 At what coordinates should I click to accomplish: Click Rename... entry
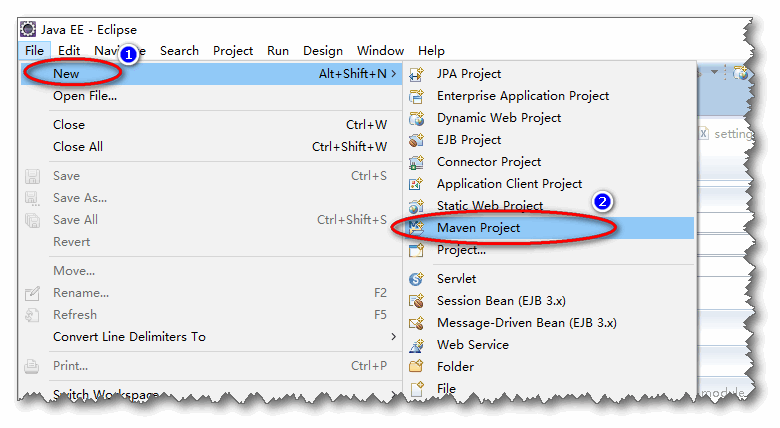pyautogui.click(x=211, y=293)
